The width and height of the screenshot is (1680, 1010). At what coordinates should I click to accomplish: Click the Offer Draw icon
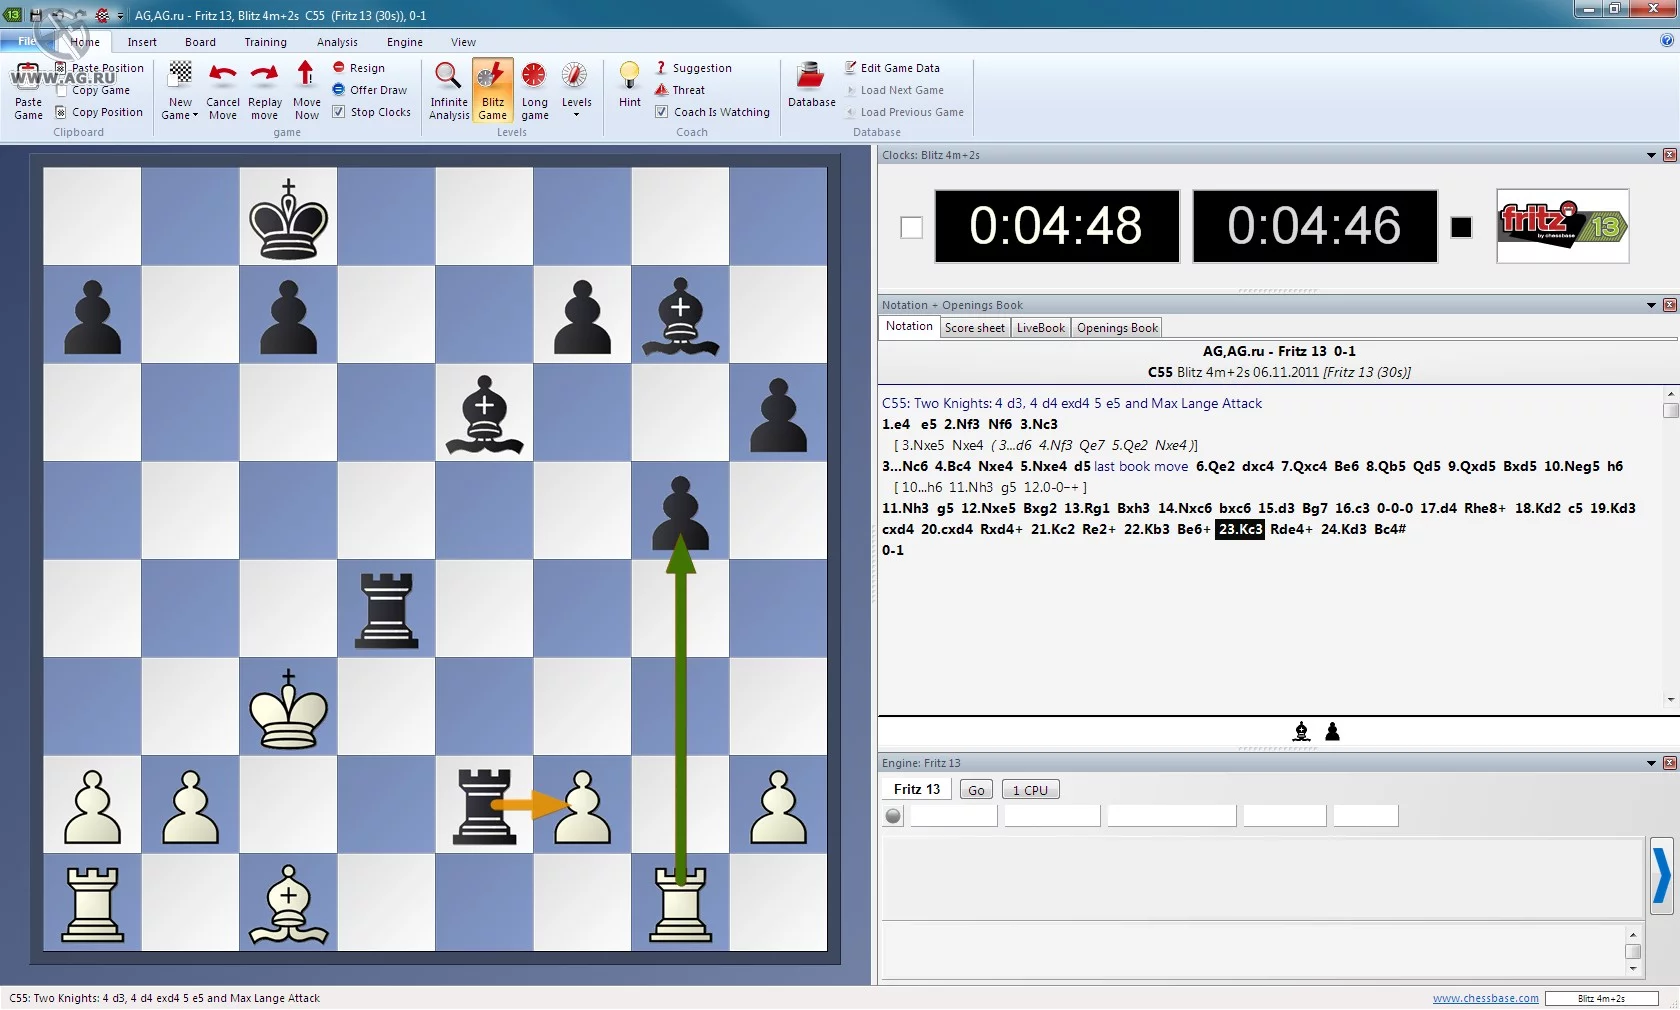[x=339, y=89]
